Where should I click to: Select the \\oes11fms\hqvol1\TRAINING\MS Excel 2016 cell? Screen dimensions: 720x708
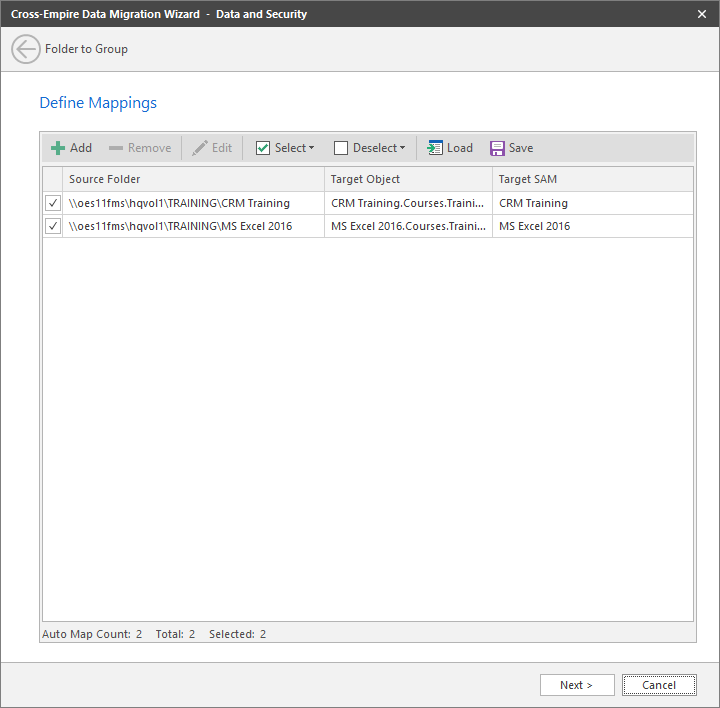point(193,226)
